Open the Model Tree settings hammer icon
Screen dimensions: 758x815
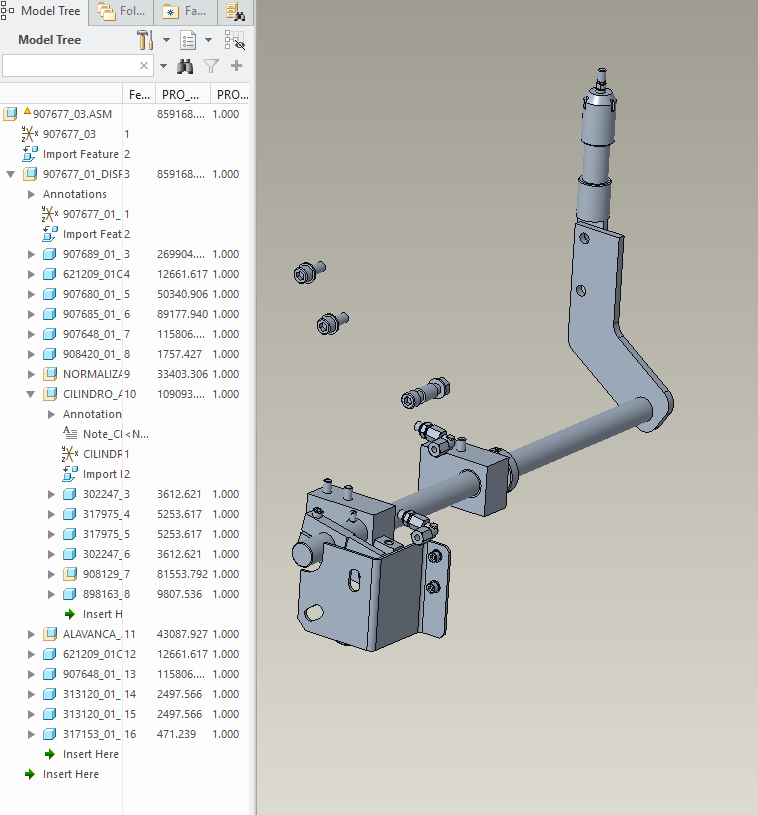pyautogui.click(x=145, y=40)
